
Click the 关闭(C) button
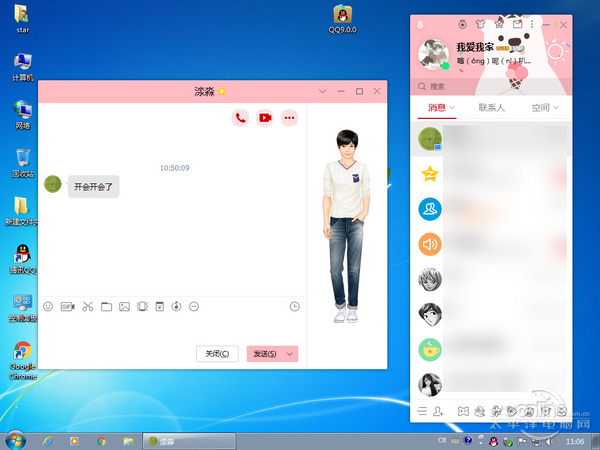pos(217,354)
